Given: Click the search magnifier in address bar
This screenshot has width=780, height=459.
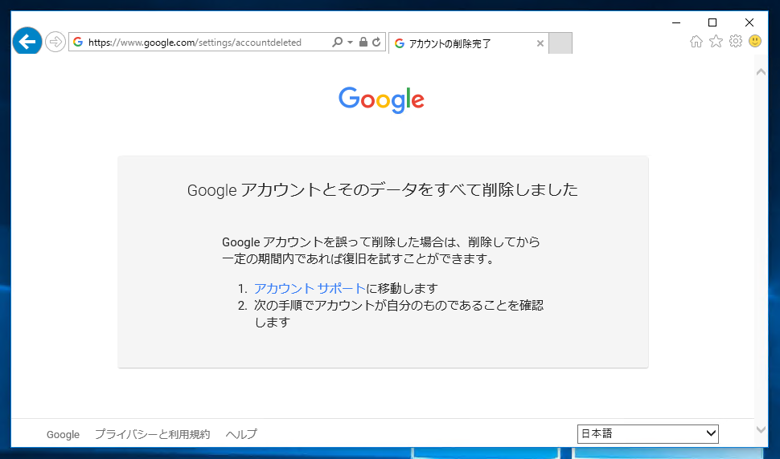Looking at the screenshot, I should click(x=337, y=42).
